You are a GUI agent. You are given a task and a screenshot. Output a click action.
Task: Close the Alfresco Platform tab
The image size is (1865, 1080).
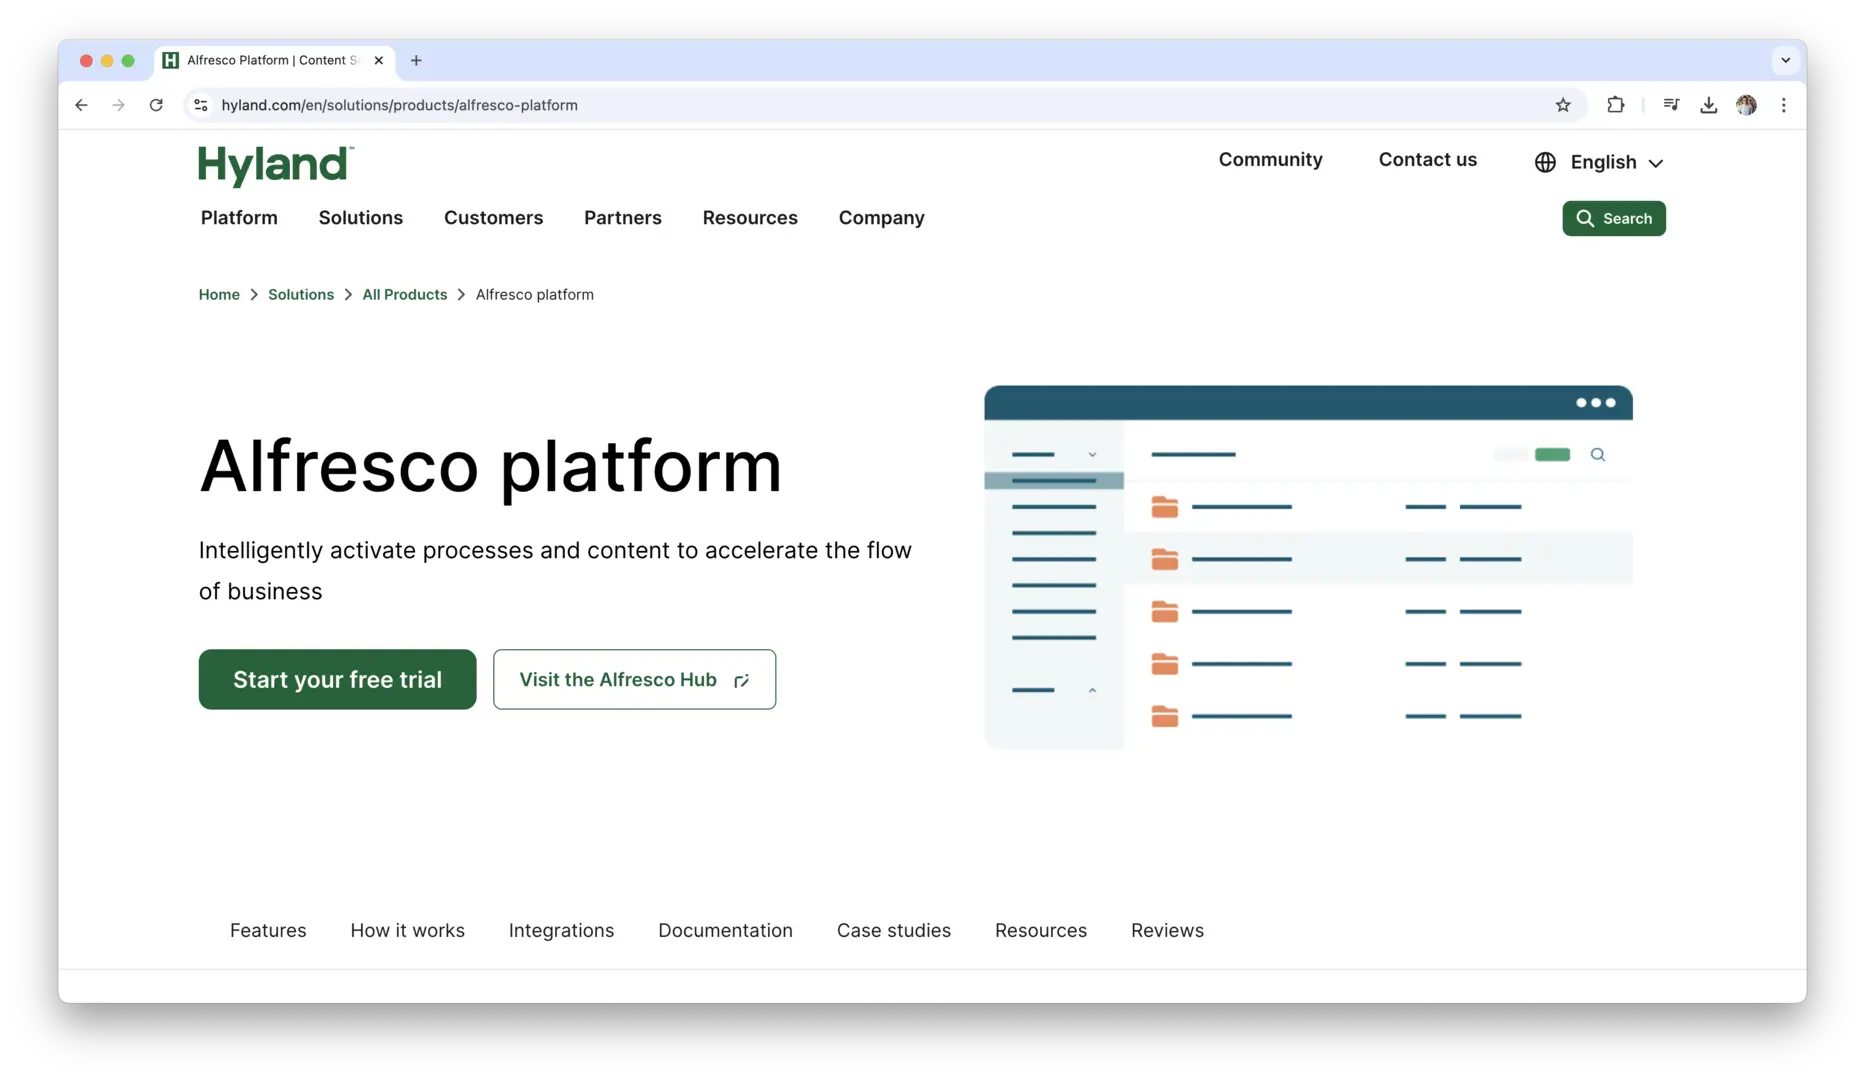378,60
